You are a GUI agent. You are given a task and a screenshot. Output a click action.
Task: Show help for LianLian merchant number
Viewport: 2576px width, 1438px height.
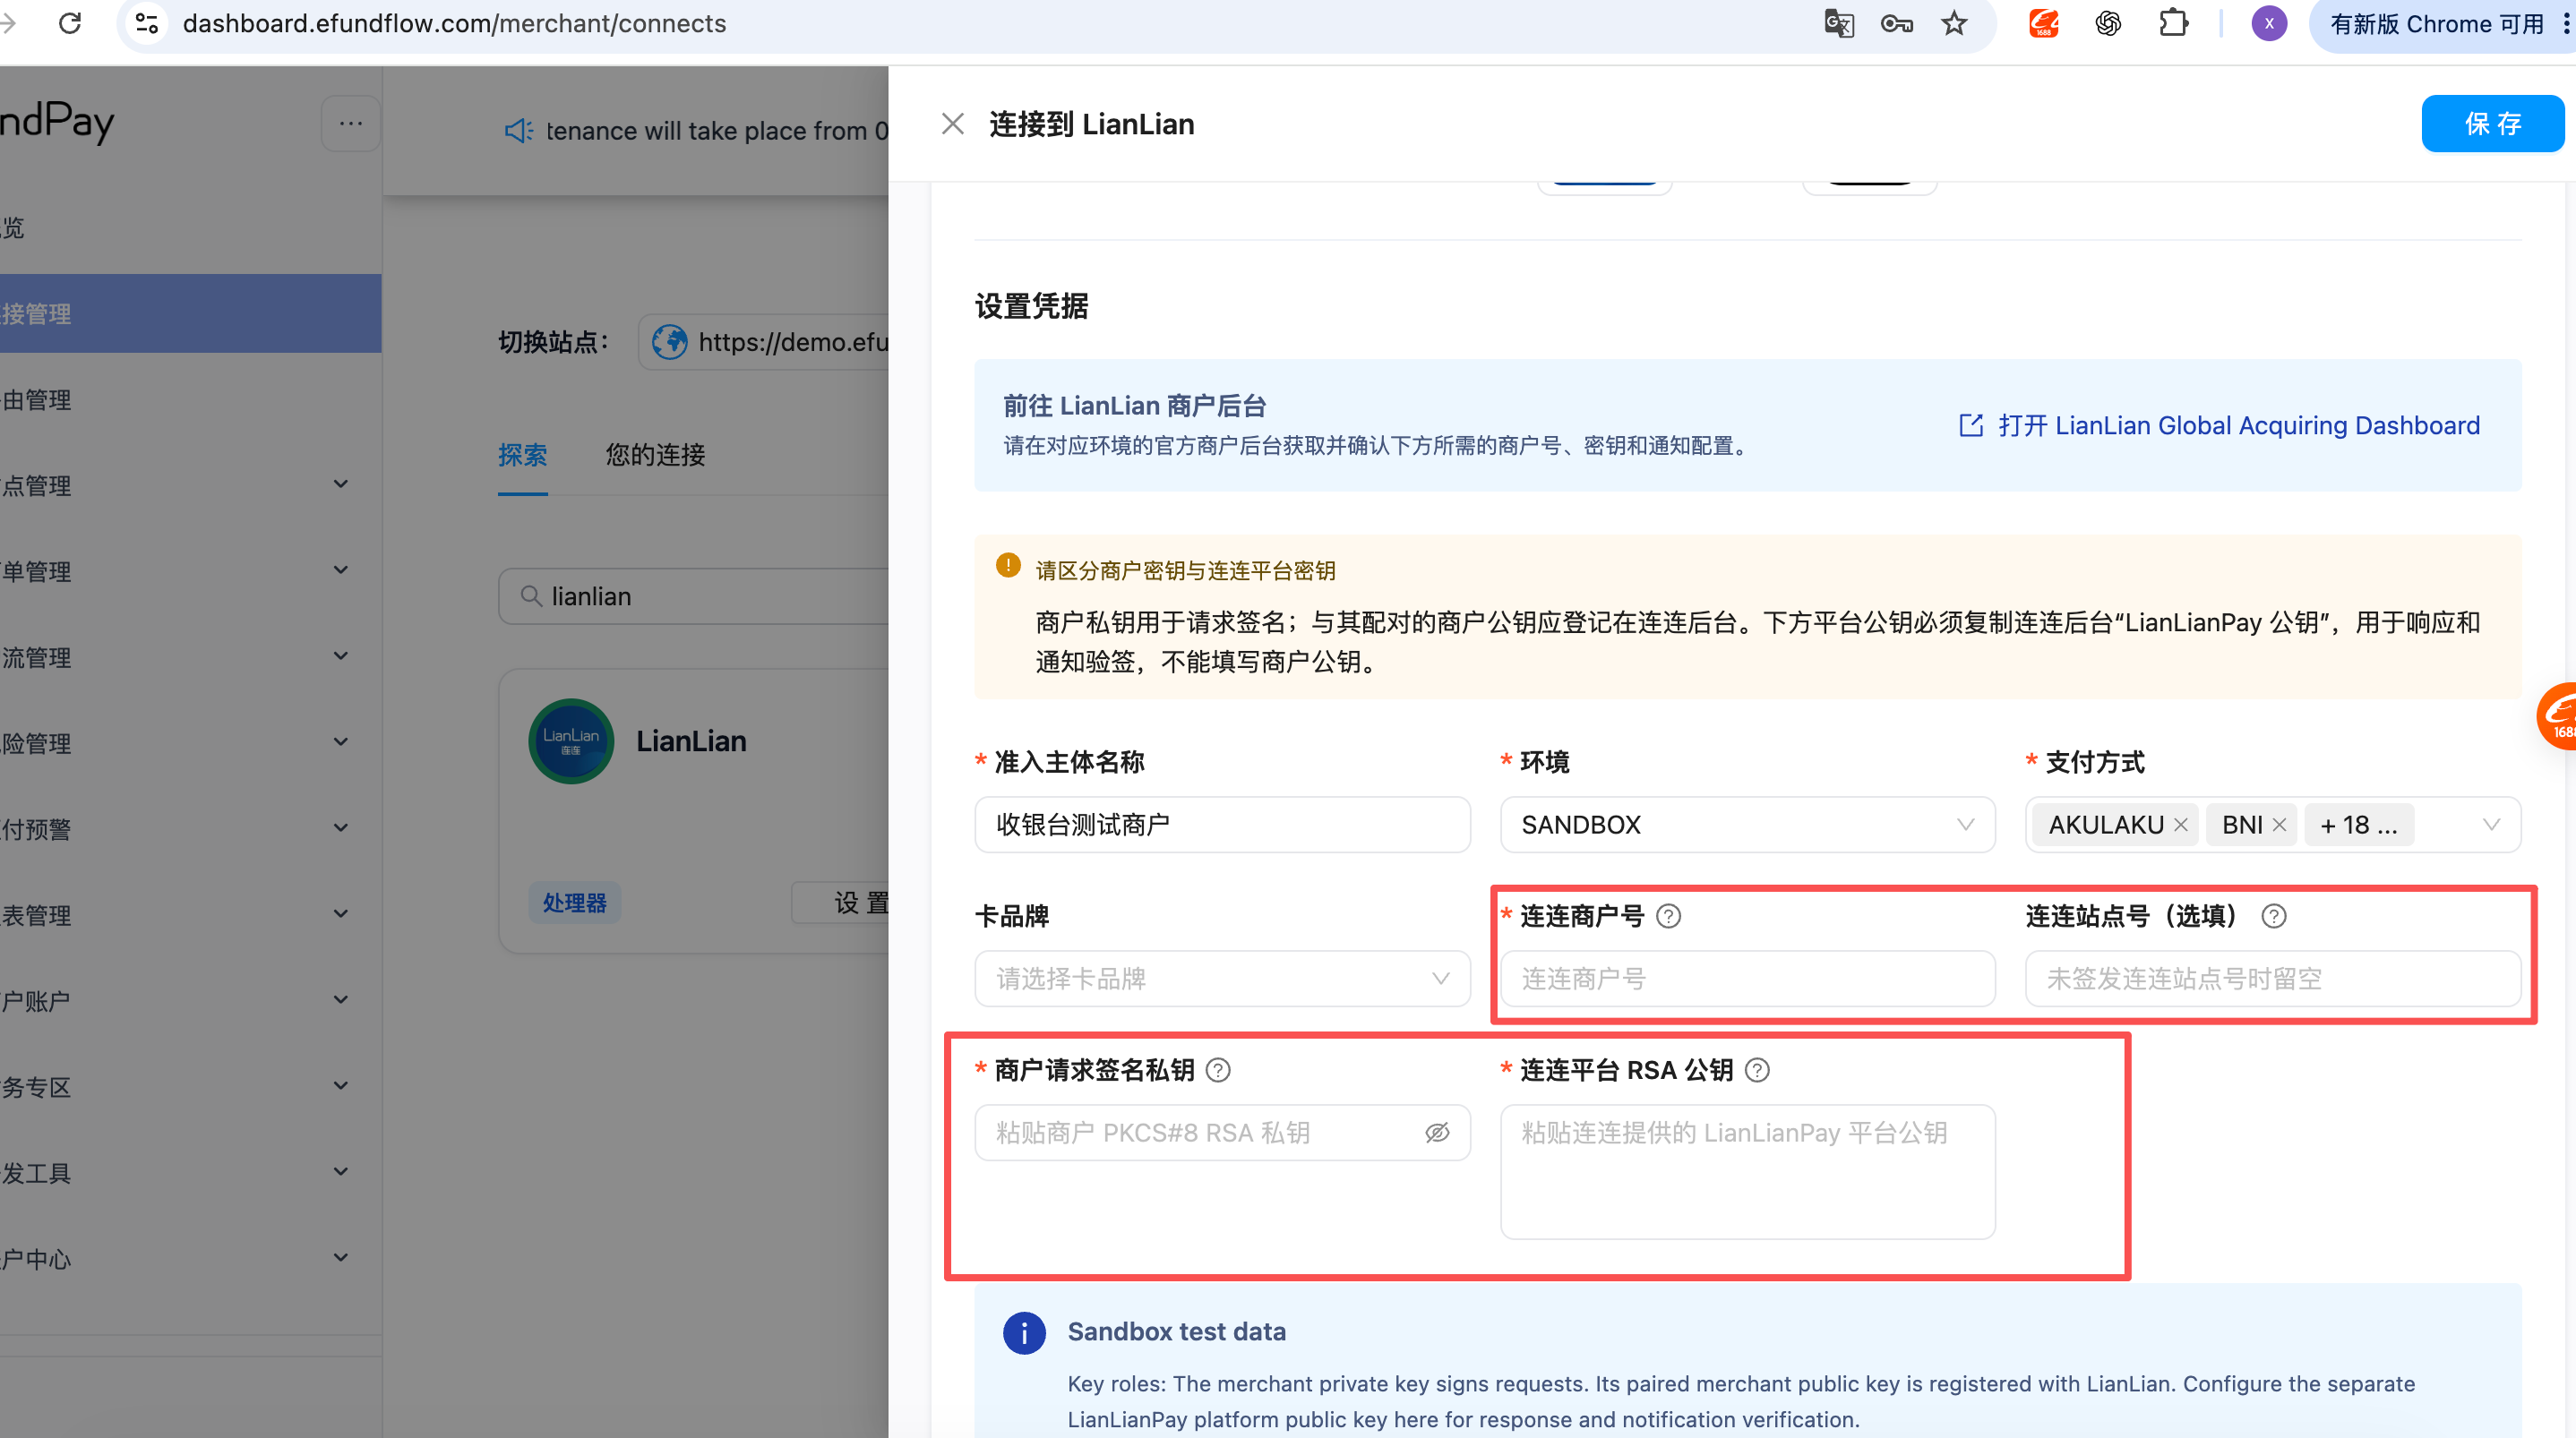(x=1668, y=916)
